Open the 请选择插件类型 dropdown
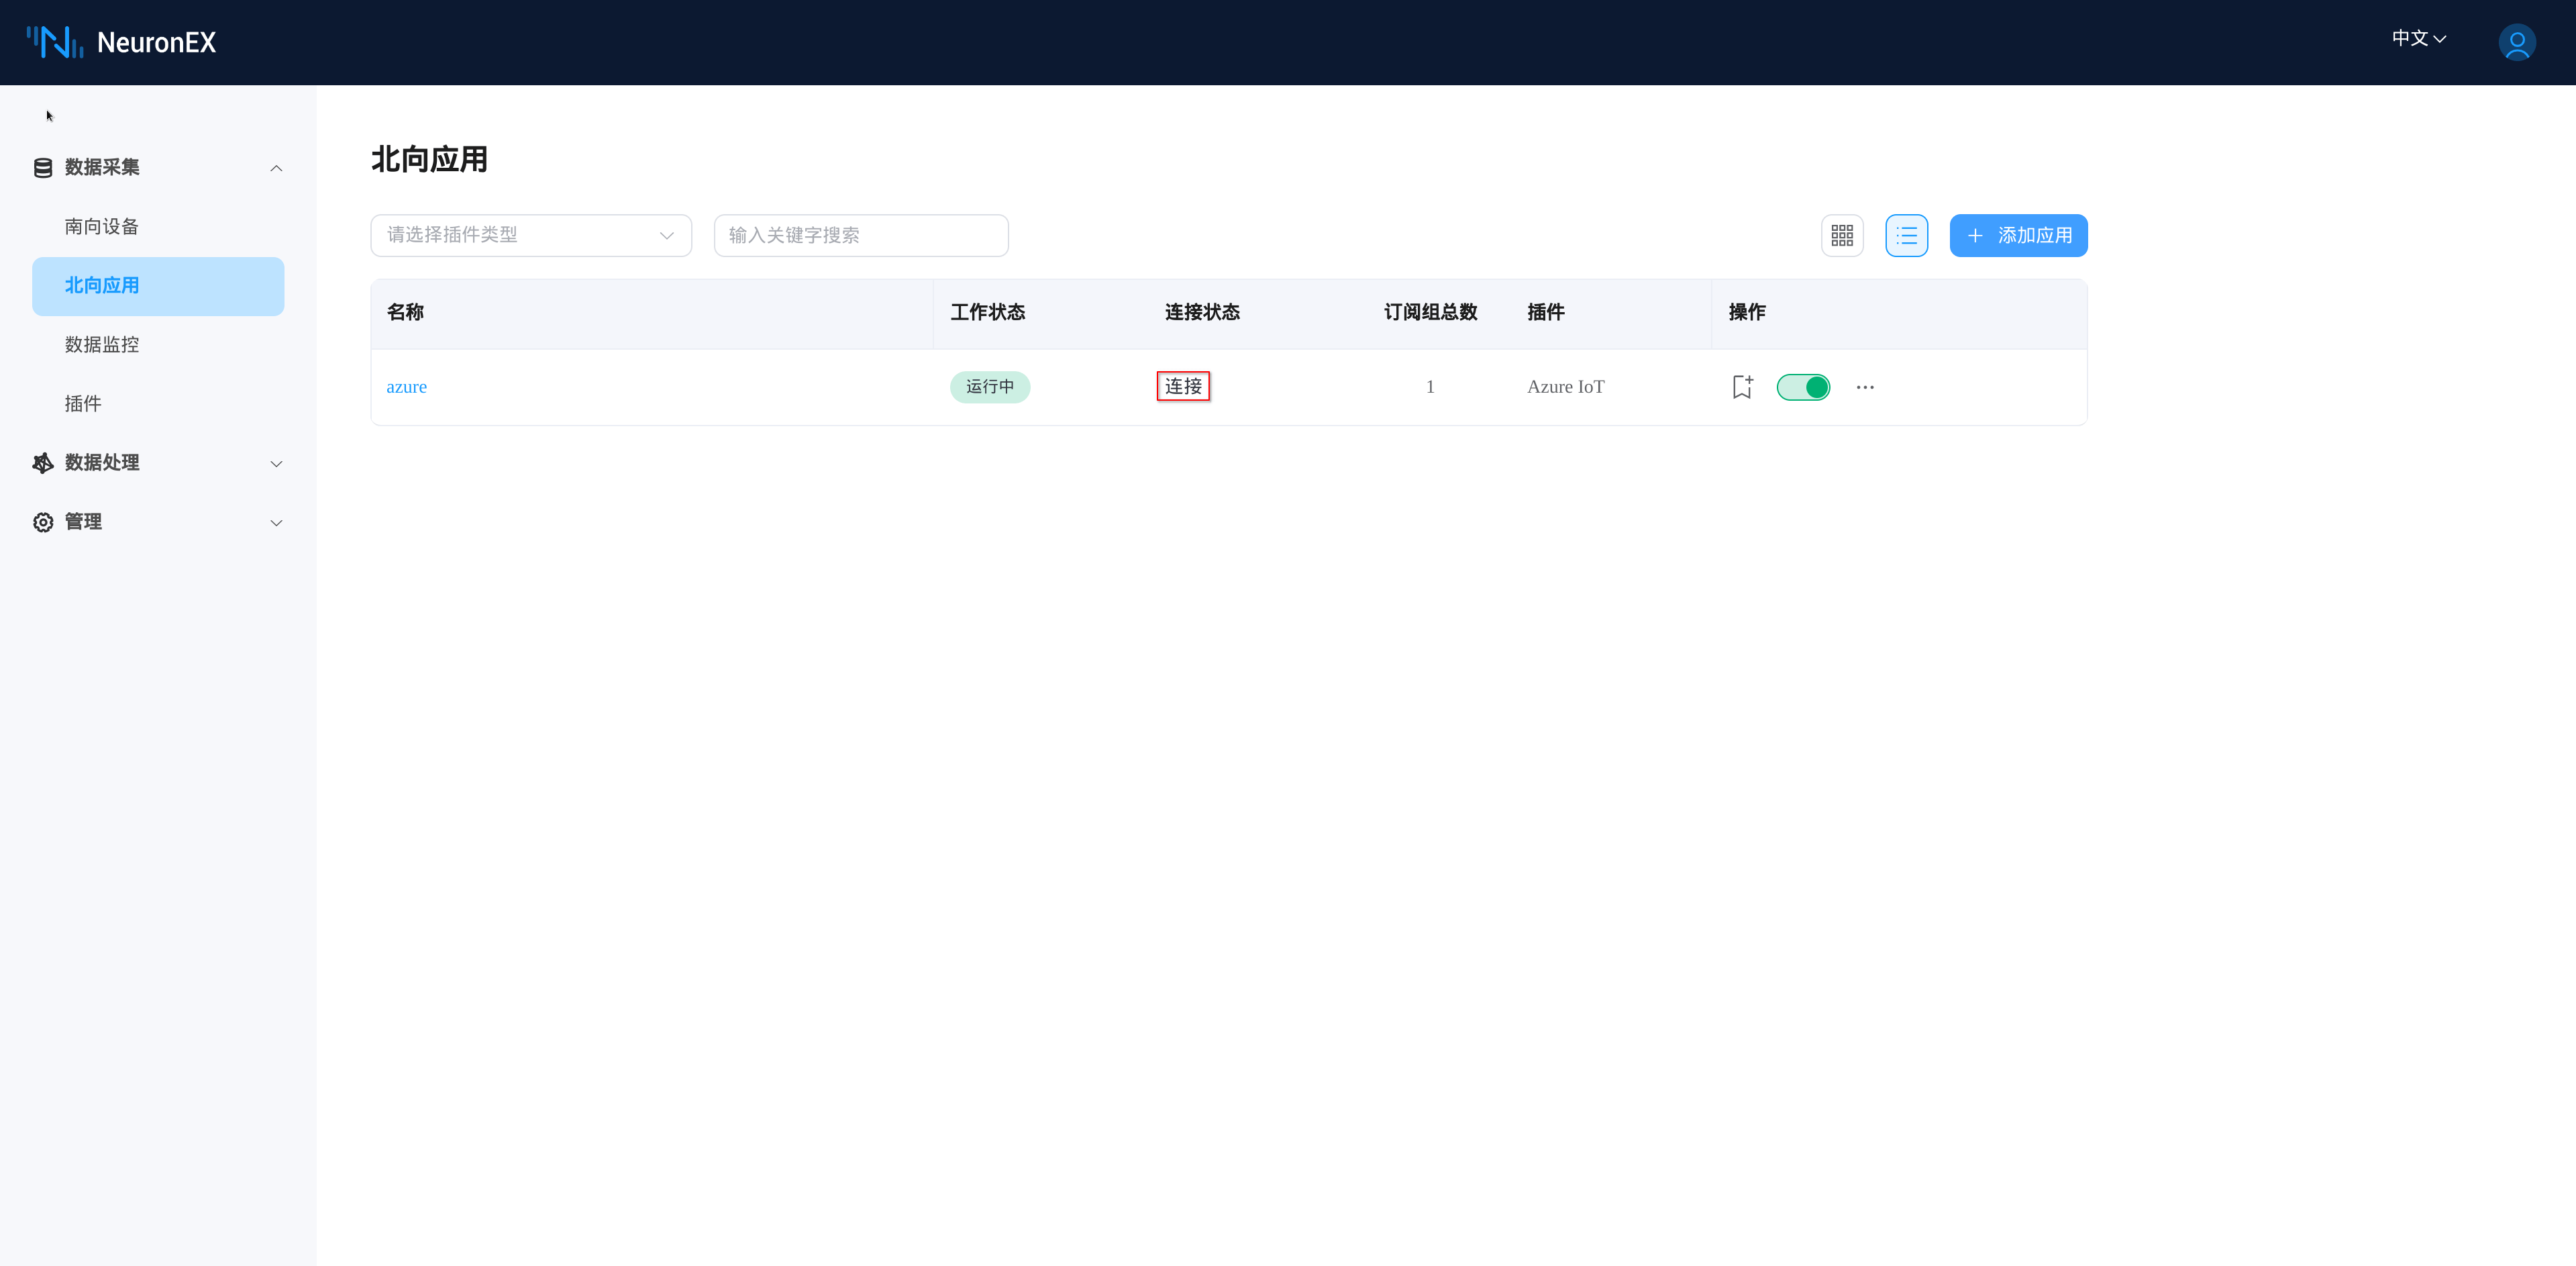The height and width of the screenshot is (1266, 2576). tap(531, 235)
